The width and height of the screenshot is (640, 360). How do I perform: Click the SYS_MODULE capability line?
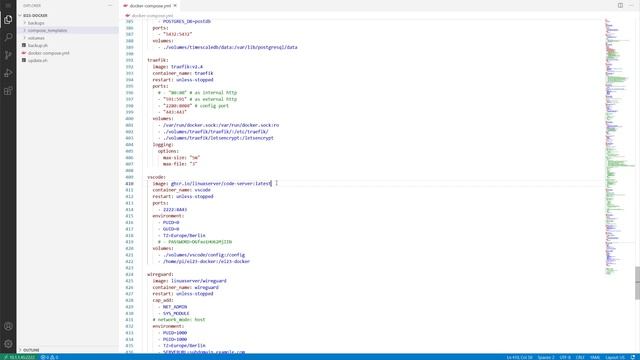(174, 313)
